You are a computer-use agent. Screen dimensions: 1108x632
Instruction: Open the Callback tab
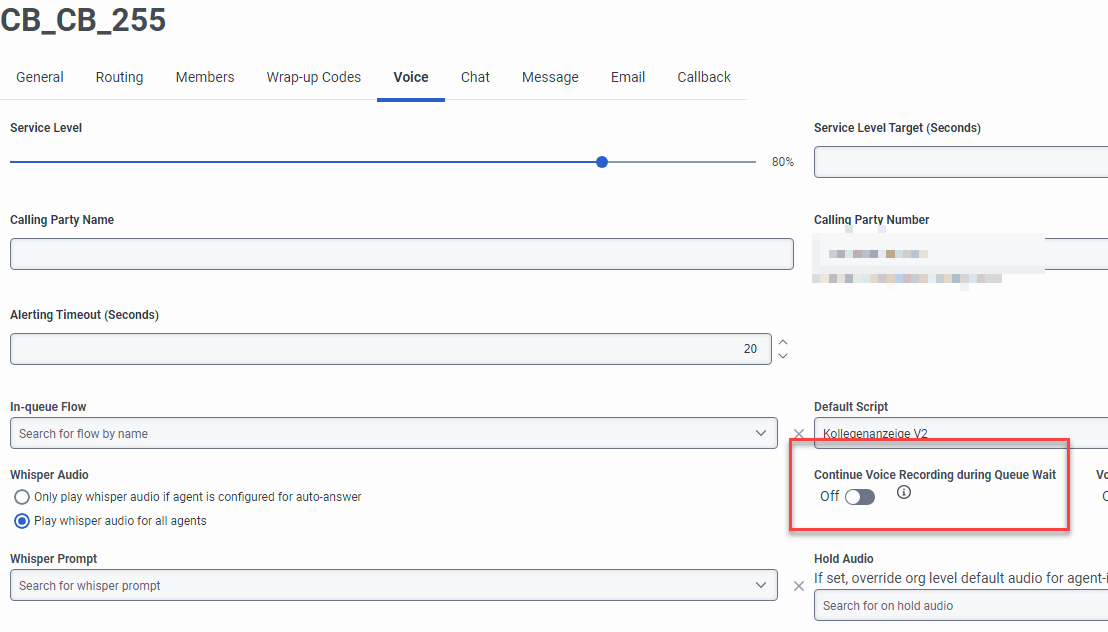pos(703,77)
